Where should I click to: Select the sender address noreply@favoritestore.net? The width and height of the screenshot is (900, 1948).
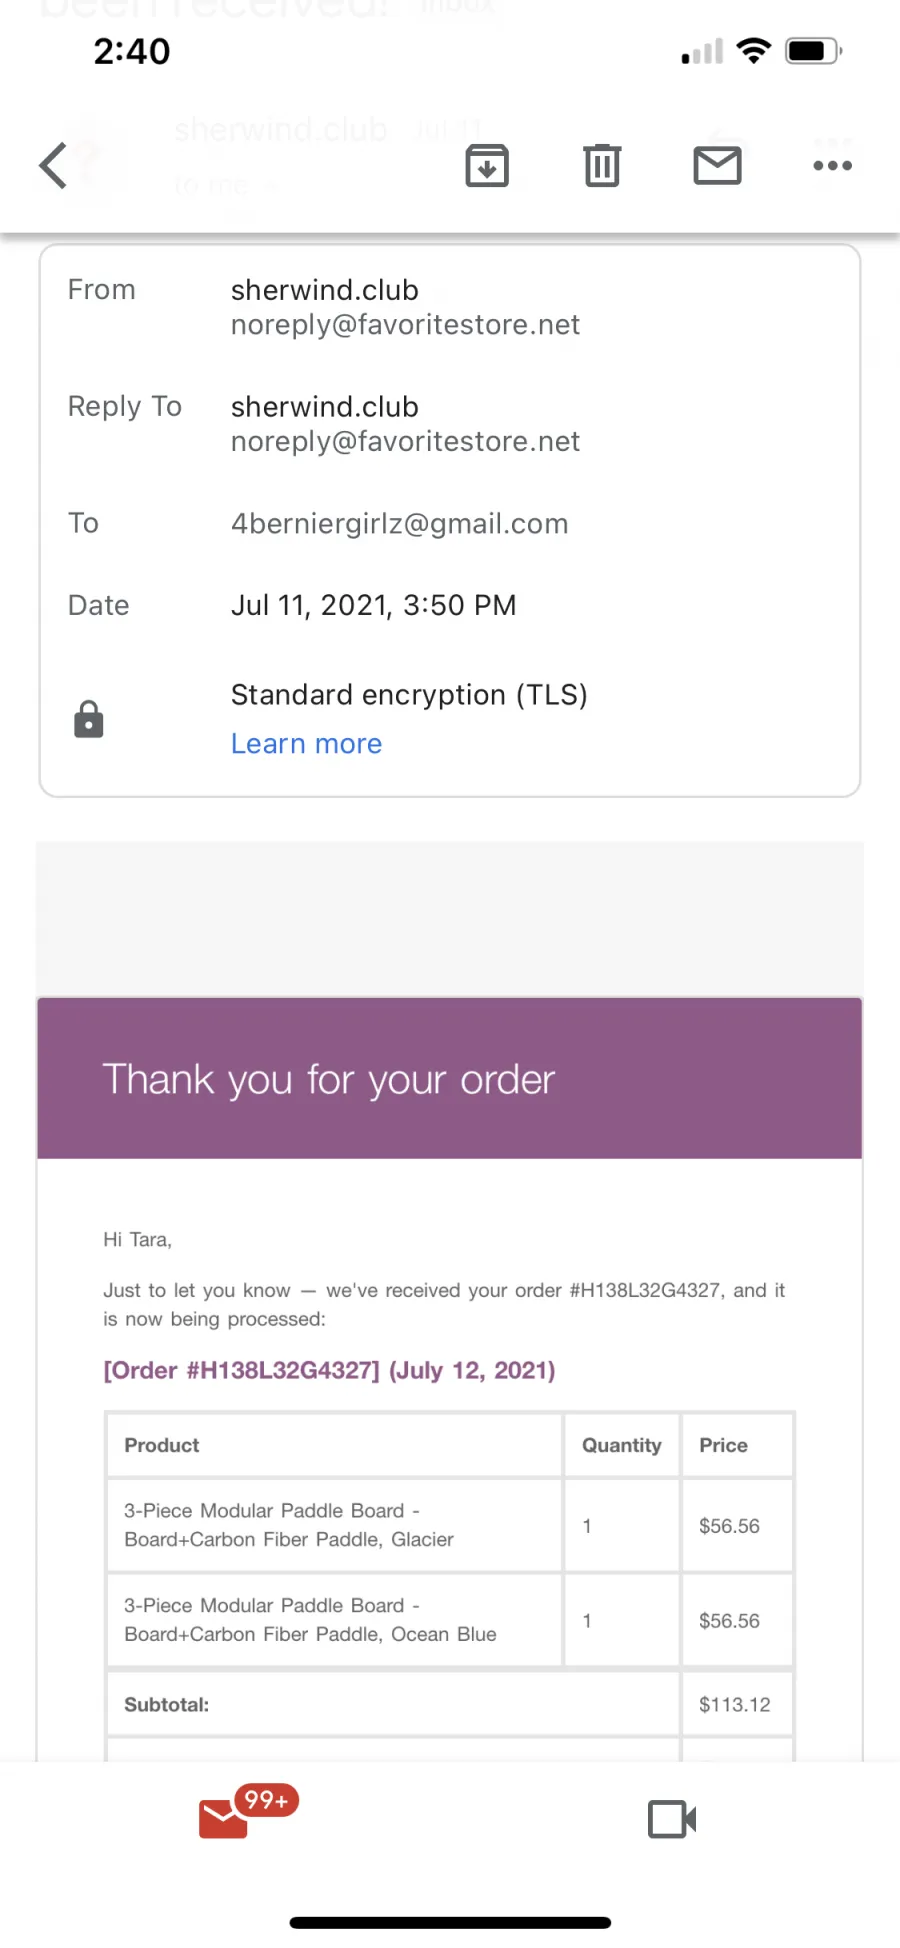[x=405, y=324]
